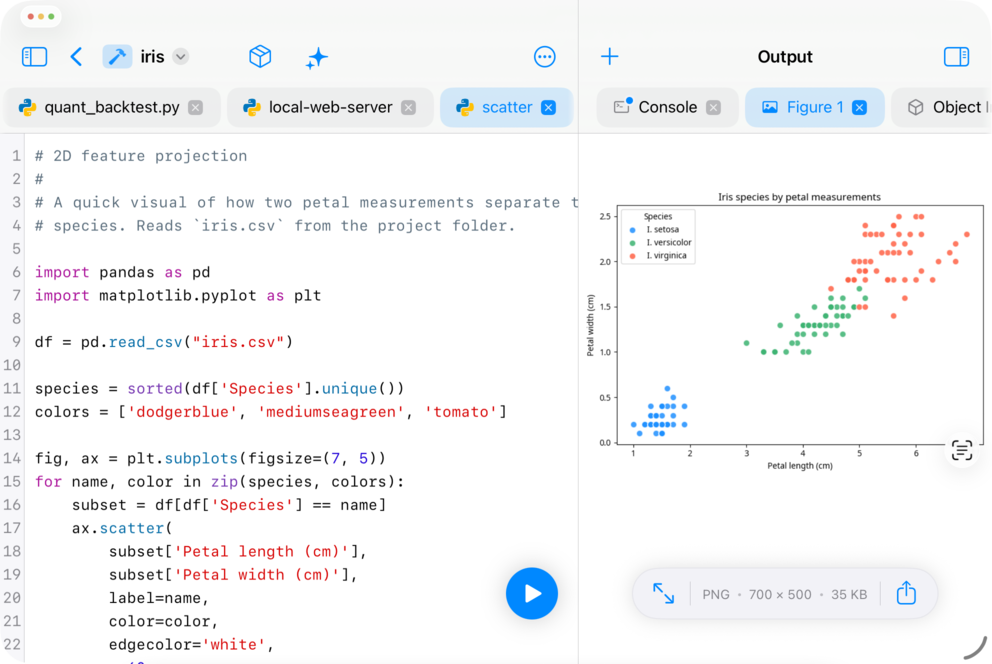Click the Console terminal icon
992x664 pixels.
(622, 106)
